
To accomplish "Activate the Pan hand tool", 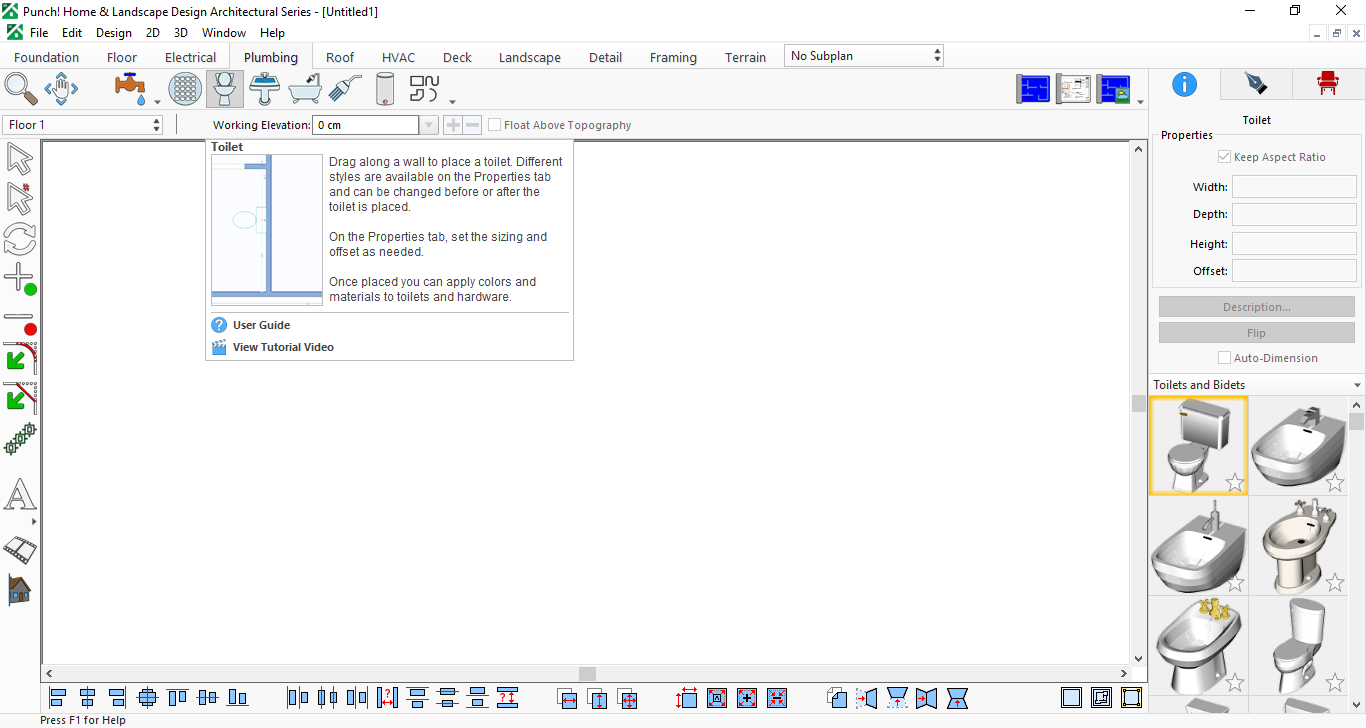I will 61,88.
